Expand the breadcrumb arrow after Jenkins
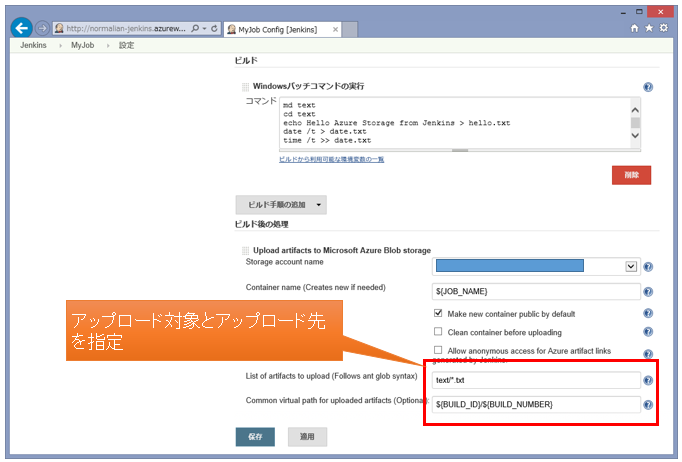 (x=60, y=46)
